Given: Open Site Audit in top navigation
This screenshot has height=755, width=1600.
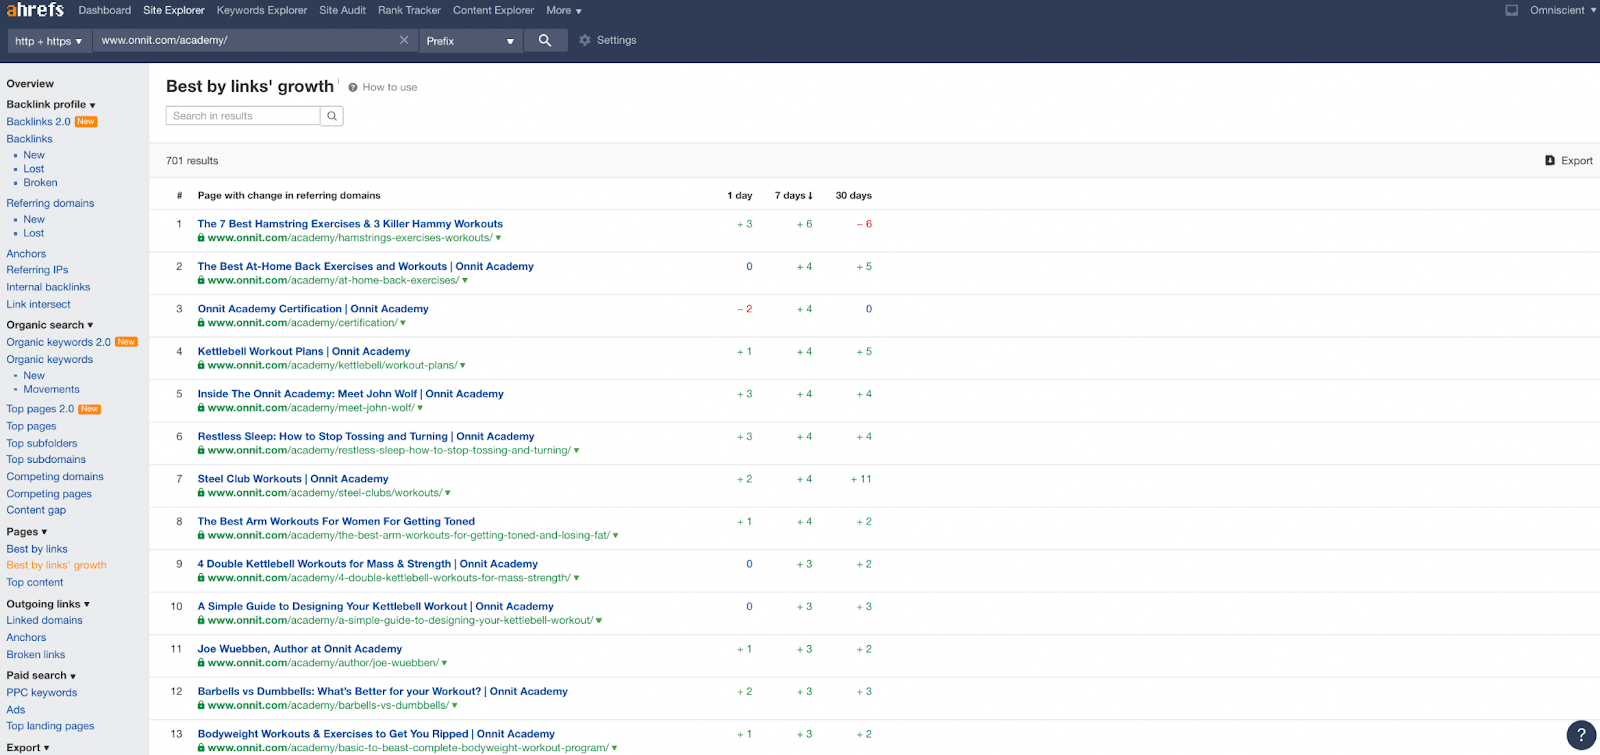Looking at the screenshot, I should click(x=343, y=10).
